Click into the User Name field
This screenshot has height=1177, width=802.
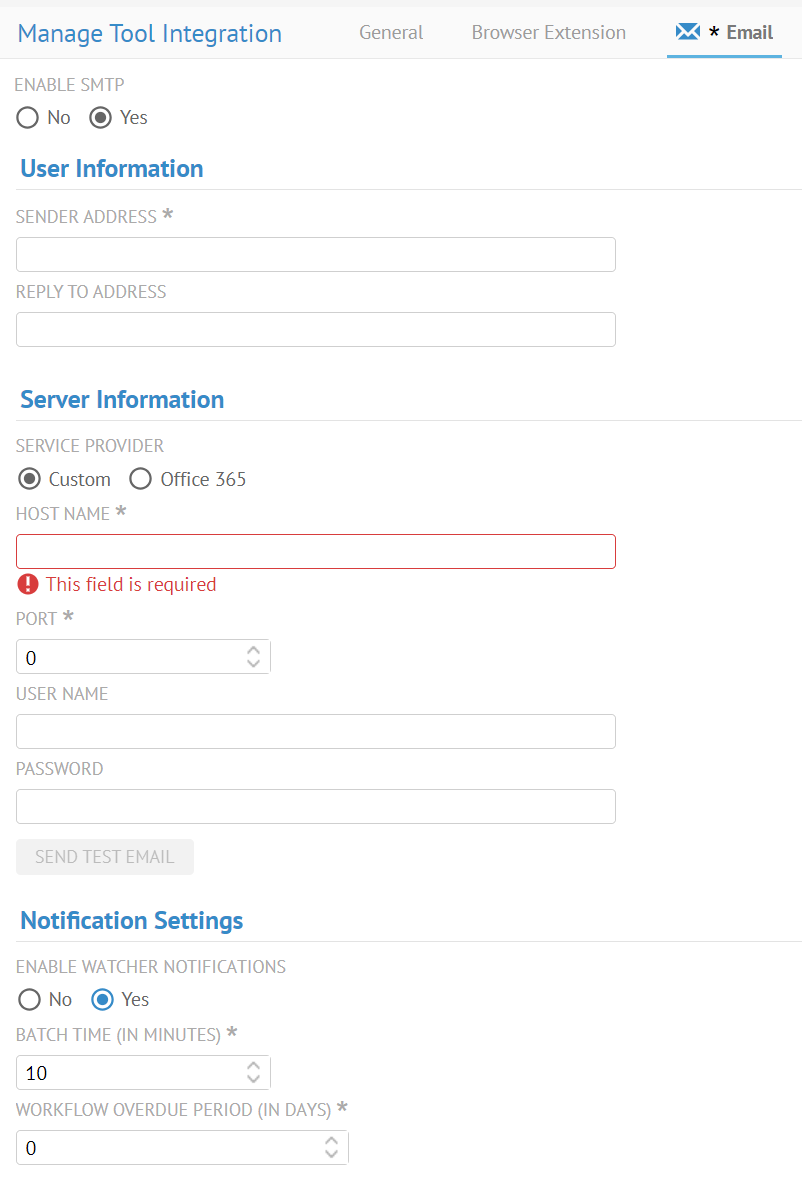tap(315, 732)
